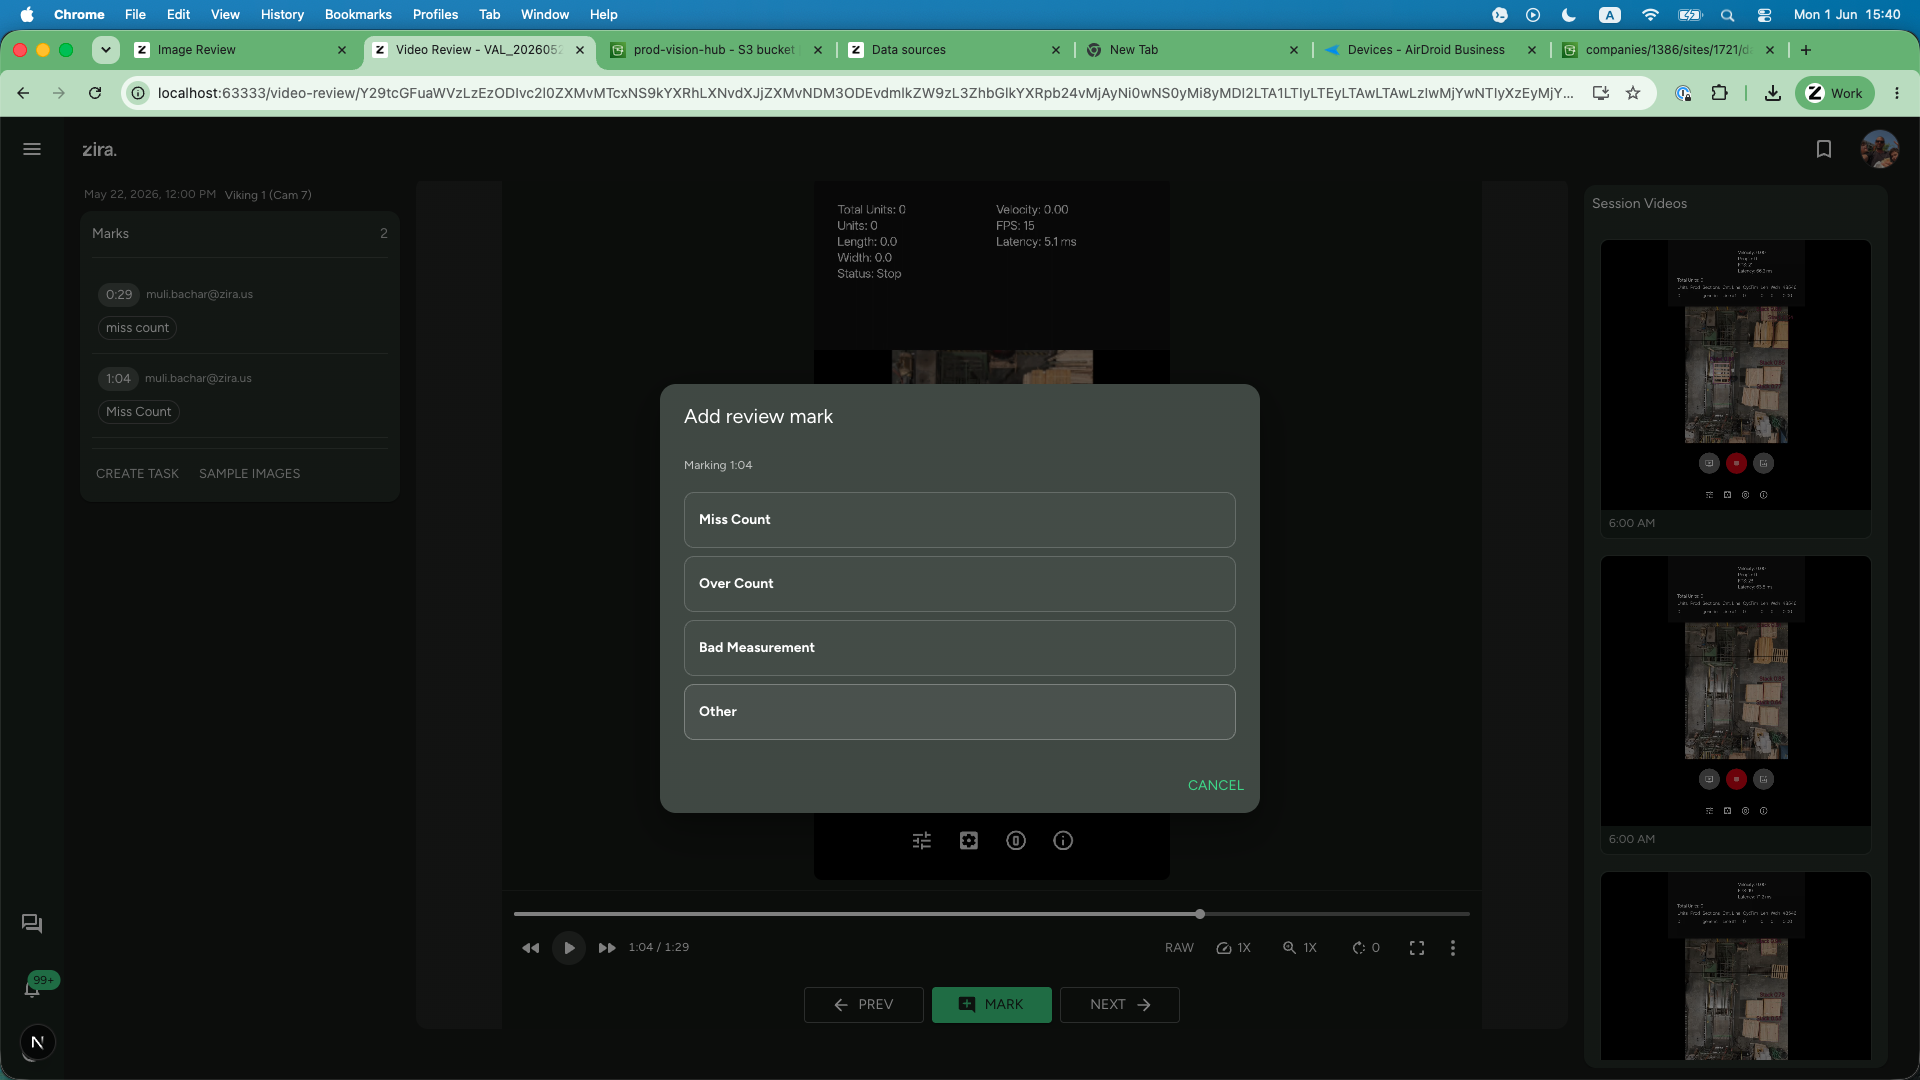
Task: Click the bookmark icon in the header
Action: click(x=1823, y=149)
